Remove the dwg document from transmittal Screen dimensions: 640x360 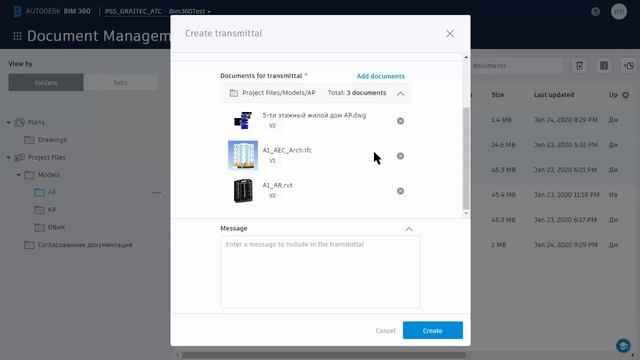[400, 121]
